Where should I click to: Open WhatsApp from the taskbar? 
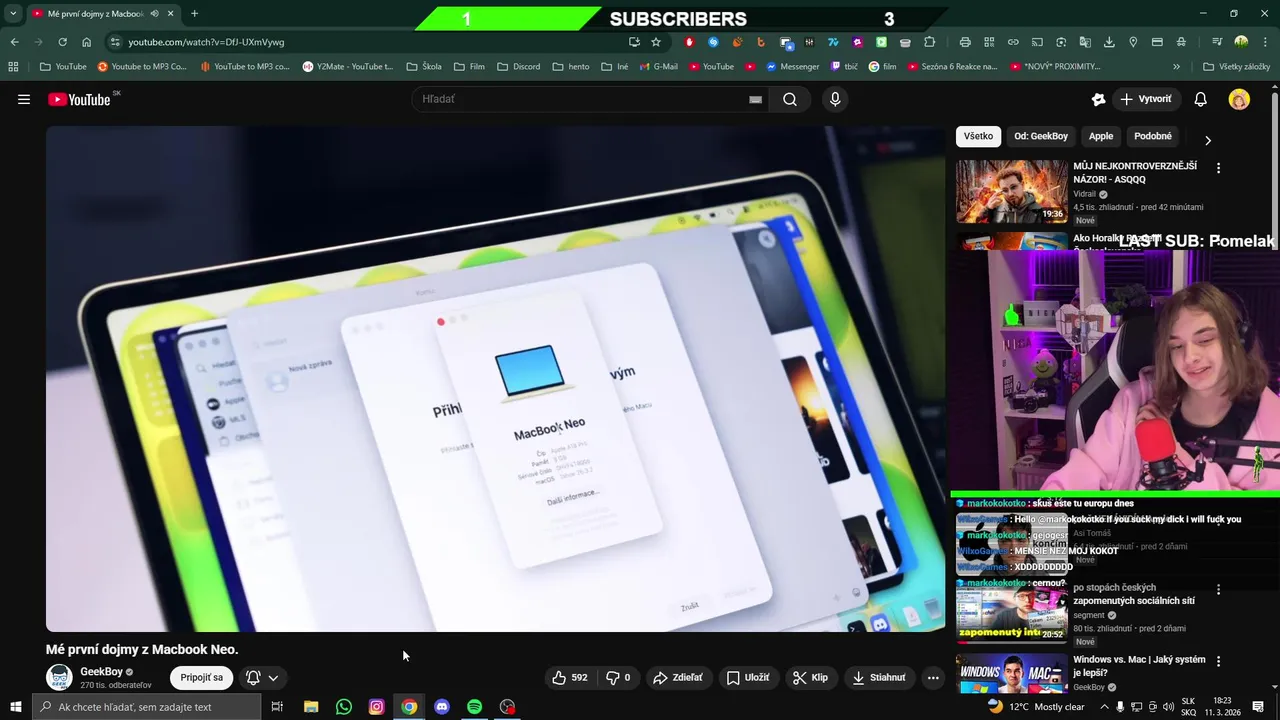pyautogui.click(x=344, y=707)
